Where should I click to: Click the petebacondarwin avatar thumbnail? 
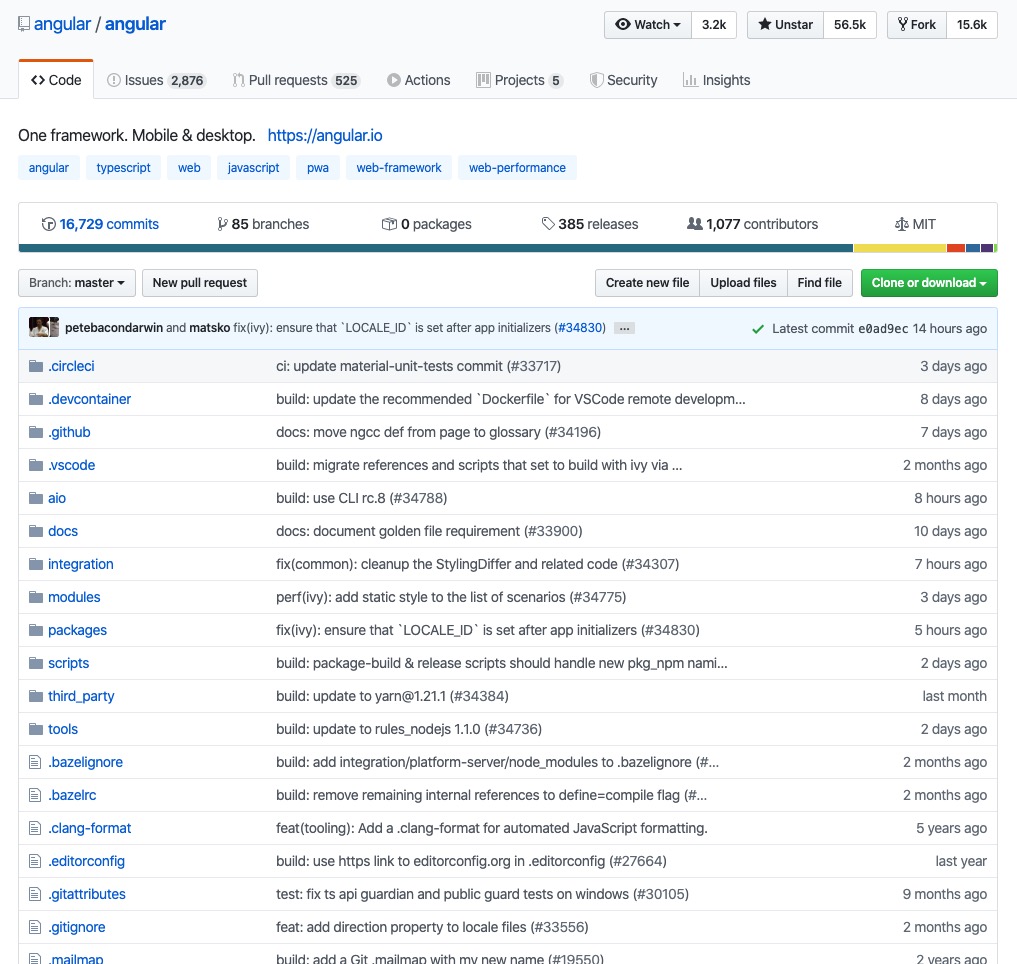[40, 327]
